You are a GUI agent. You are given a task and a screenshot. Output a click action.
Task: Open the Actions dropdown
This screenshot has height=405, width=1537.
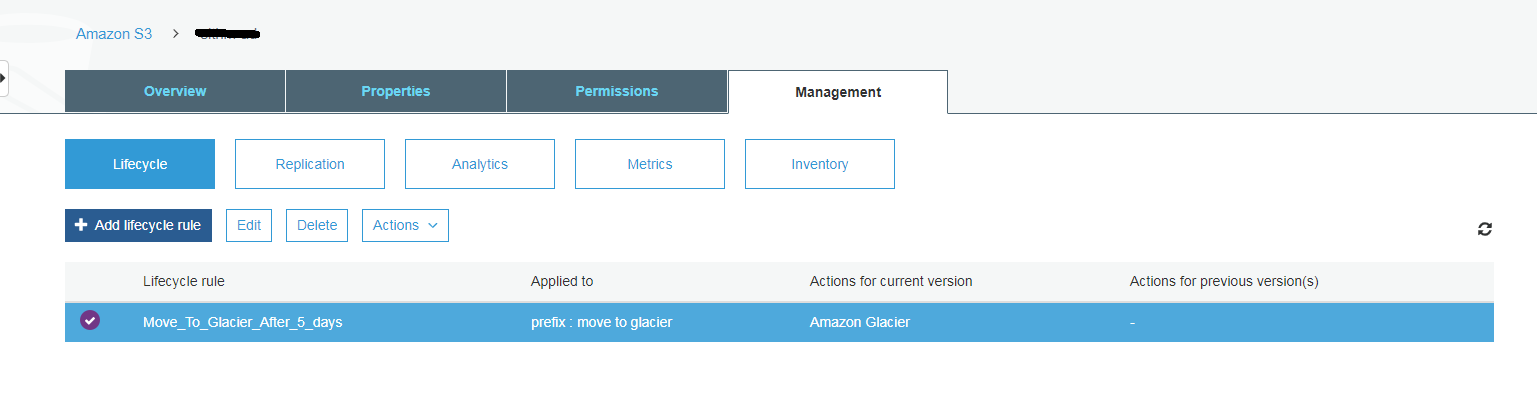(405, 225)
